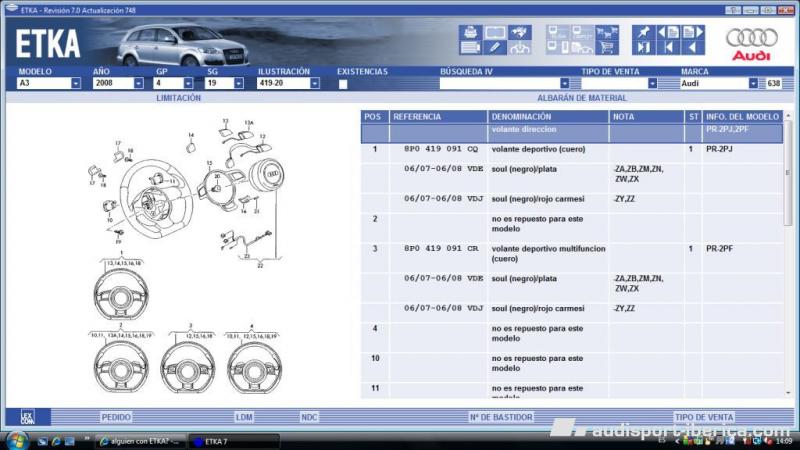The width and height of the screenshot is (800, 450).
Task: Click the Nota column header
Action: pyautogui.click(x=646, y=117)
